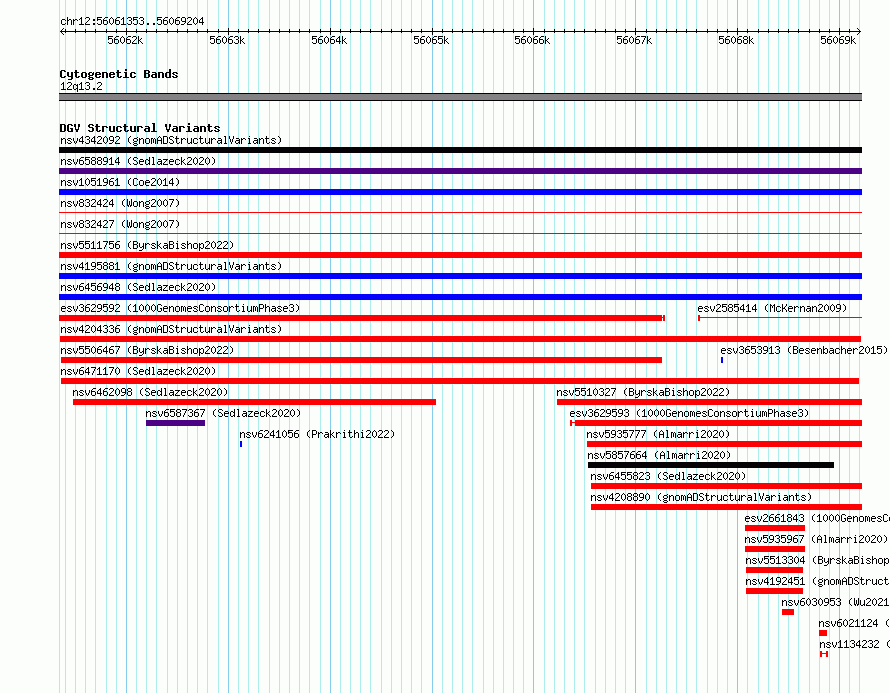Click the 56065k ruler position
890x693 pixels.
[431, 40]
